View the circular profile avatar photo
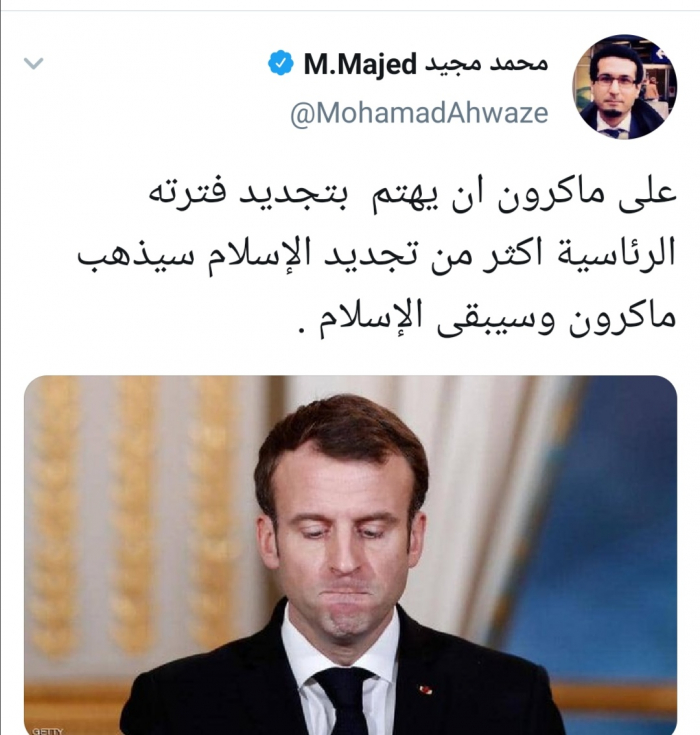 coord(625,87)
